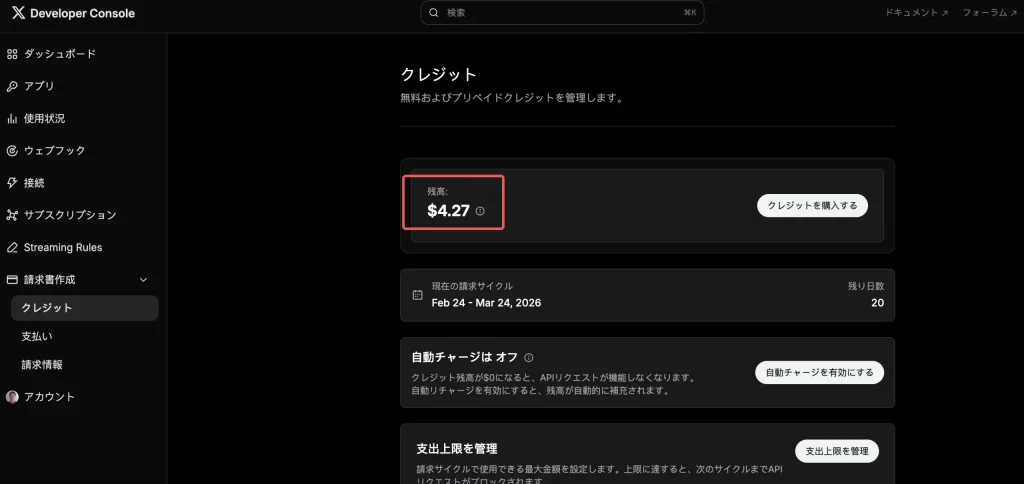The width and height of the screenshot is (1024, 484).
Task: Click the 使用状況 bar chart icon
Action: click(12, 119)
